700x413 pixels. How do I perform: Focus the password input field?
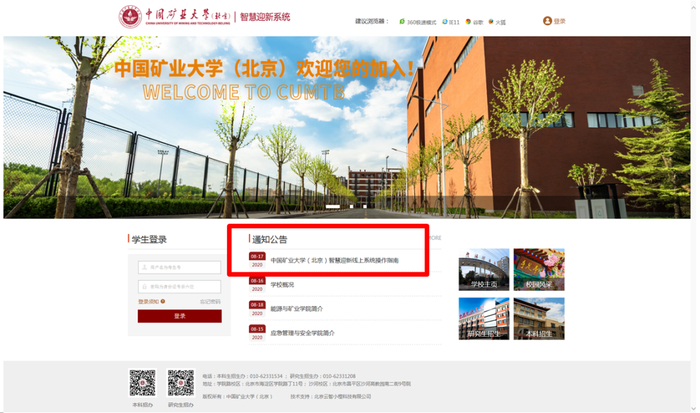[x=179, y=287]
